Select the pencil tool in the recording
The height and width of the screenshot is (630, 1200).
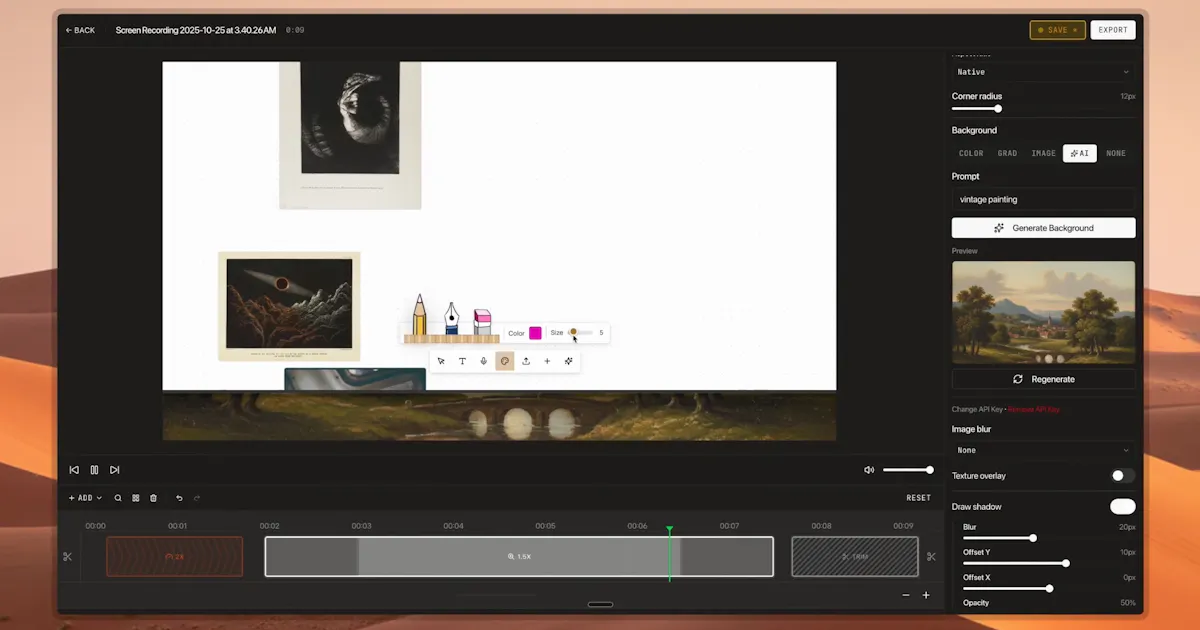419,314
